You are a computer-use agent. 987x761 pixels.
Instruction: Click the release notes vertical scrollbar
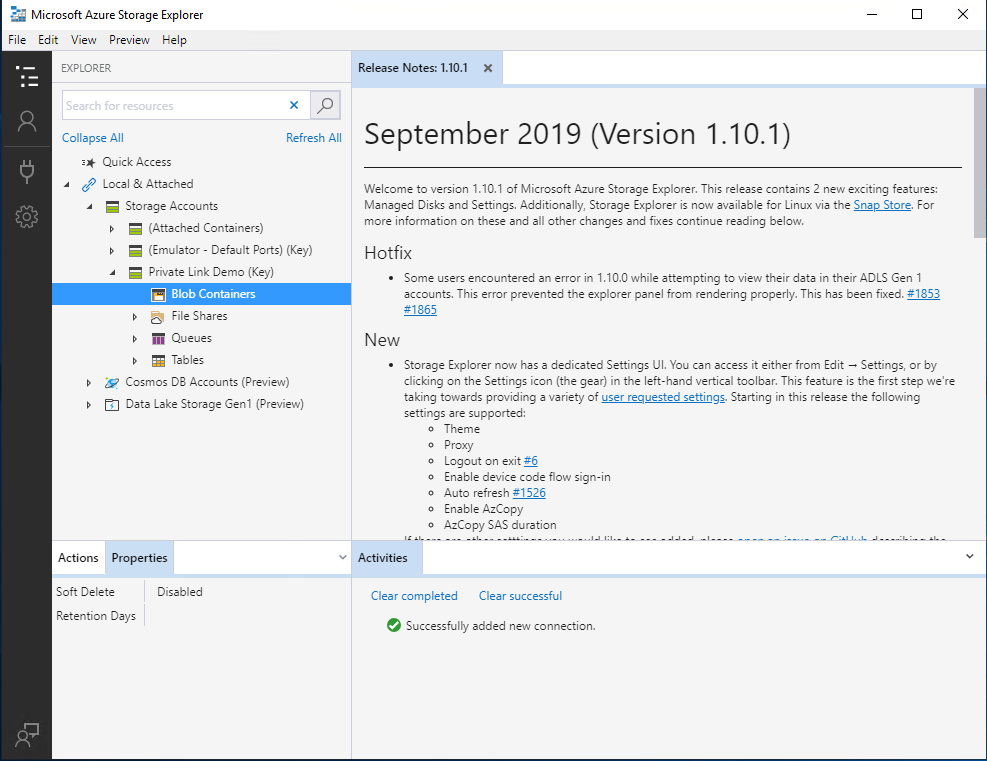pyautogui.click(x=979, y=163)
